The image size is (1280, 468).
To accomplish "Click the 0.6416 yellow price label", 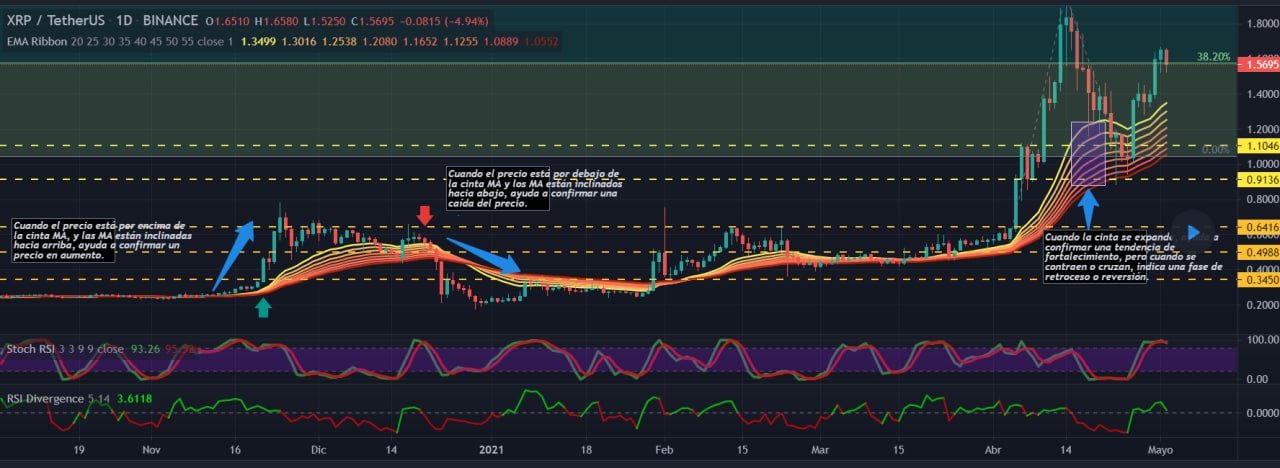I will 1256,227.
